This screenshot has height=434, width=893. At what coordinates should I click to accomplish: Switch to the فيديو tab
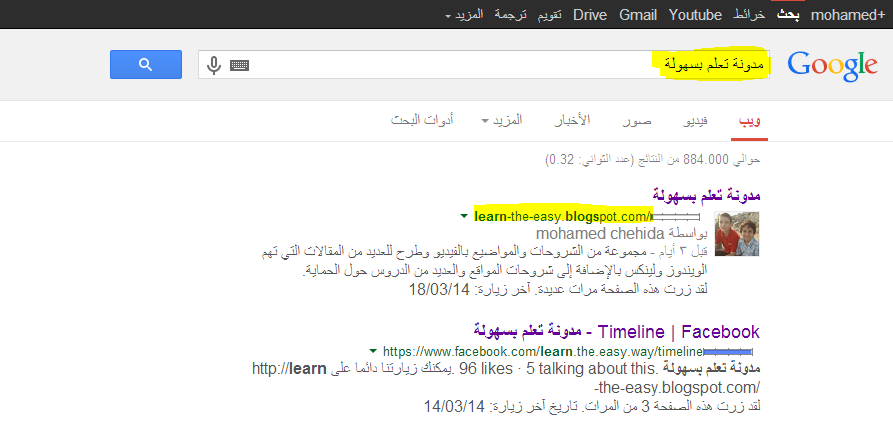click(x=695, y=121)
